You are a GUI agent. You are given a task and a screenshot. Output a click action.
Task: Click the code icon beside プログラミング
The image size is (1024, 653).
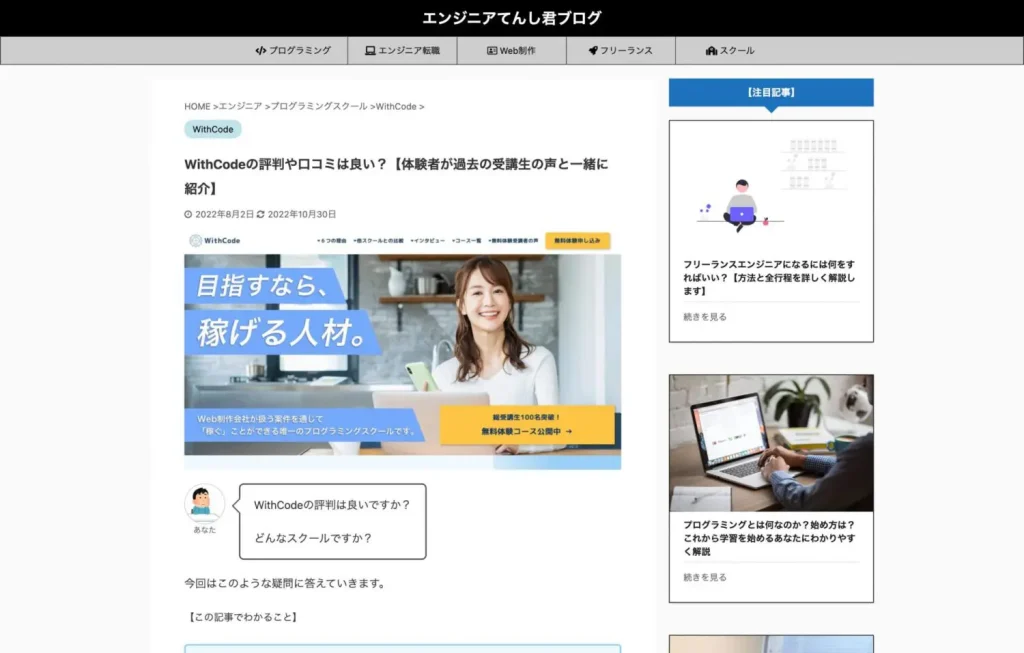[260, 51]
